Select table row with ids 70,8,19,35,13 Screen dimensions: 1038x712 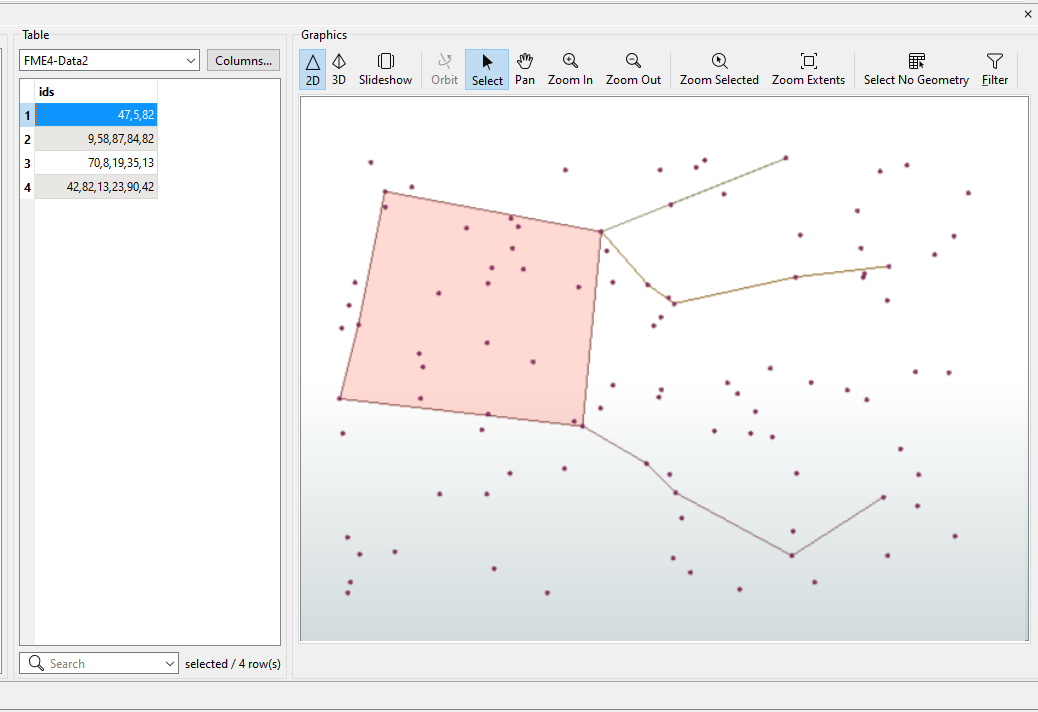(96, 162)
